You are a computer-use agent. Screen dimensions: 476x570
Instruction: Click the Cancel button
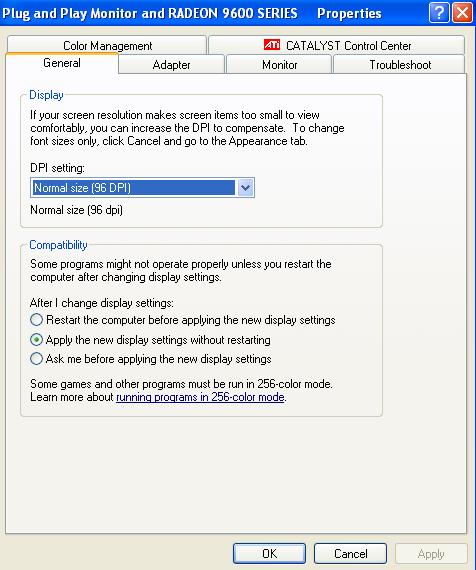pyautogui.click(x=350, y=554)
